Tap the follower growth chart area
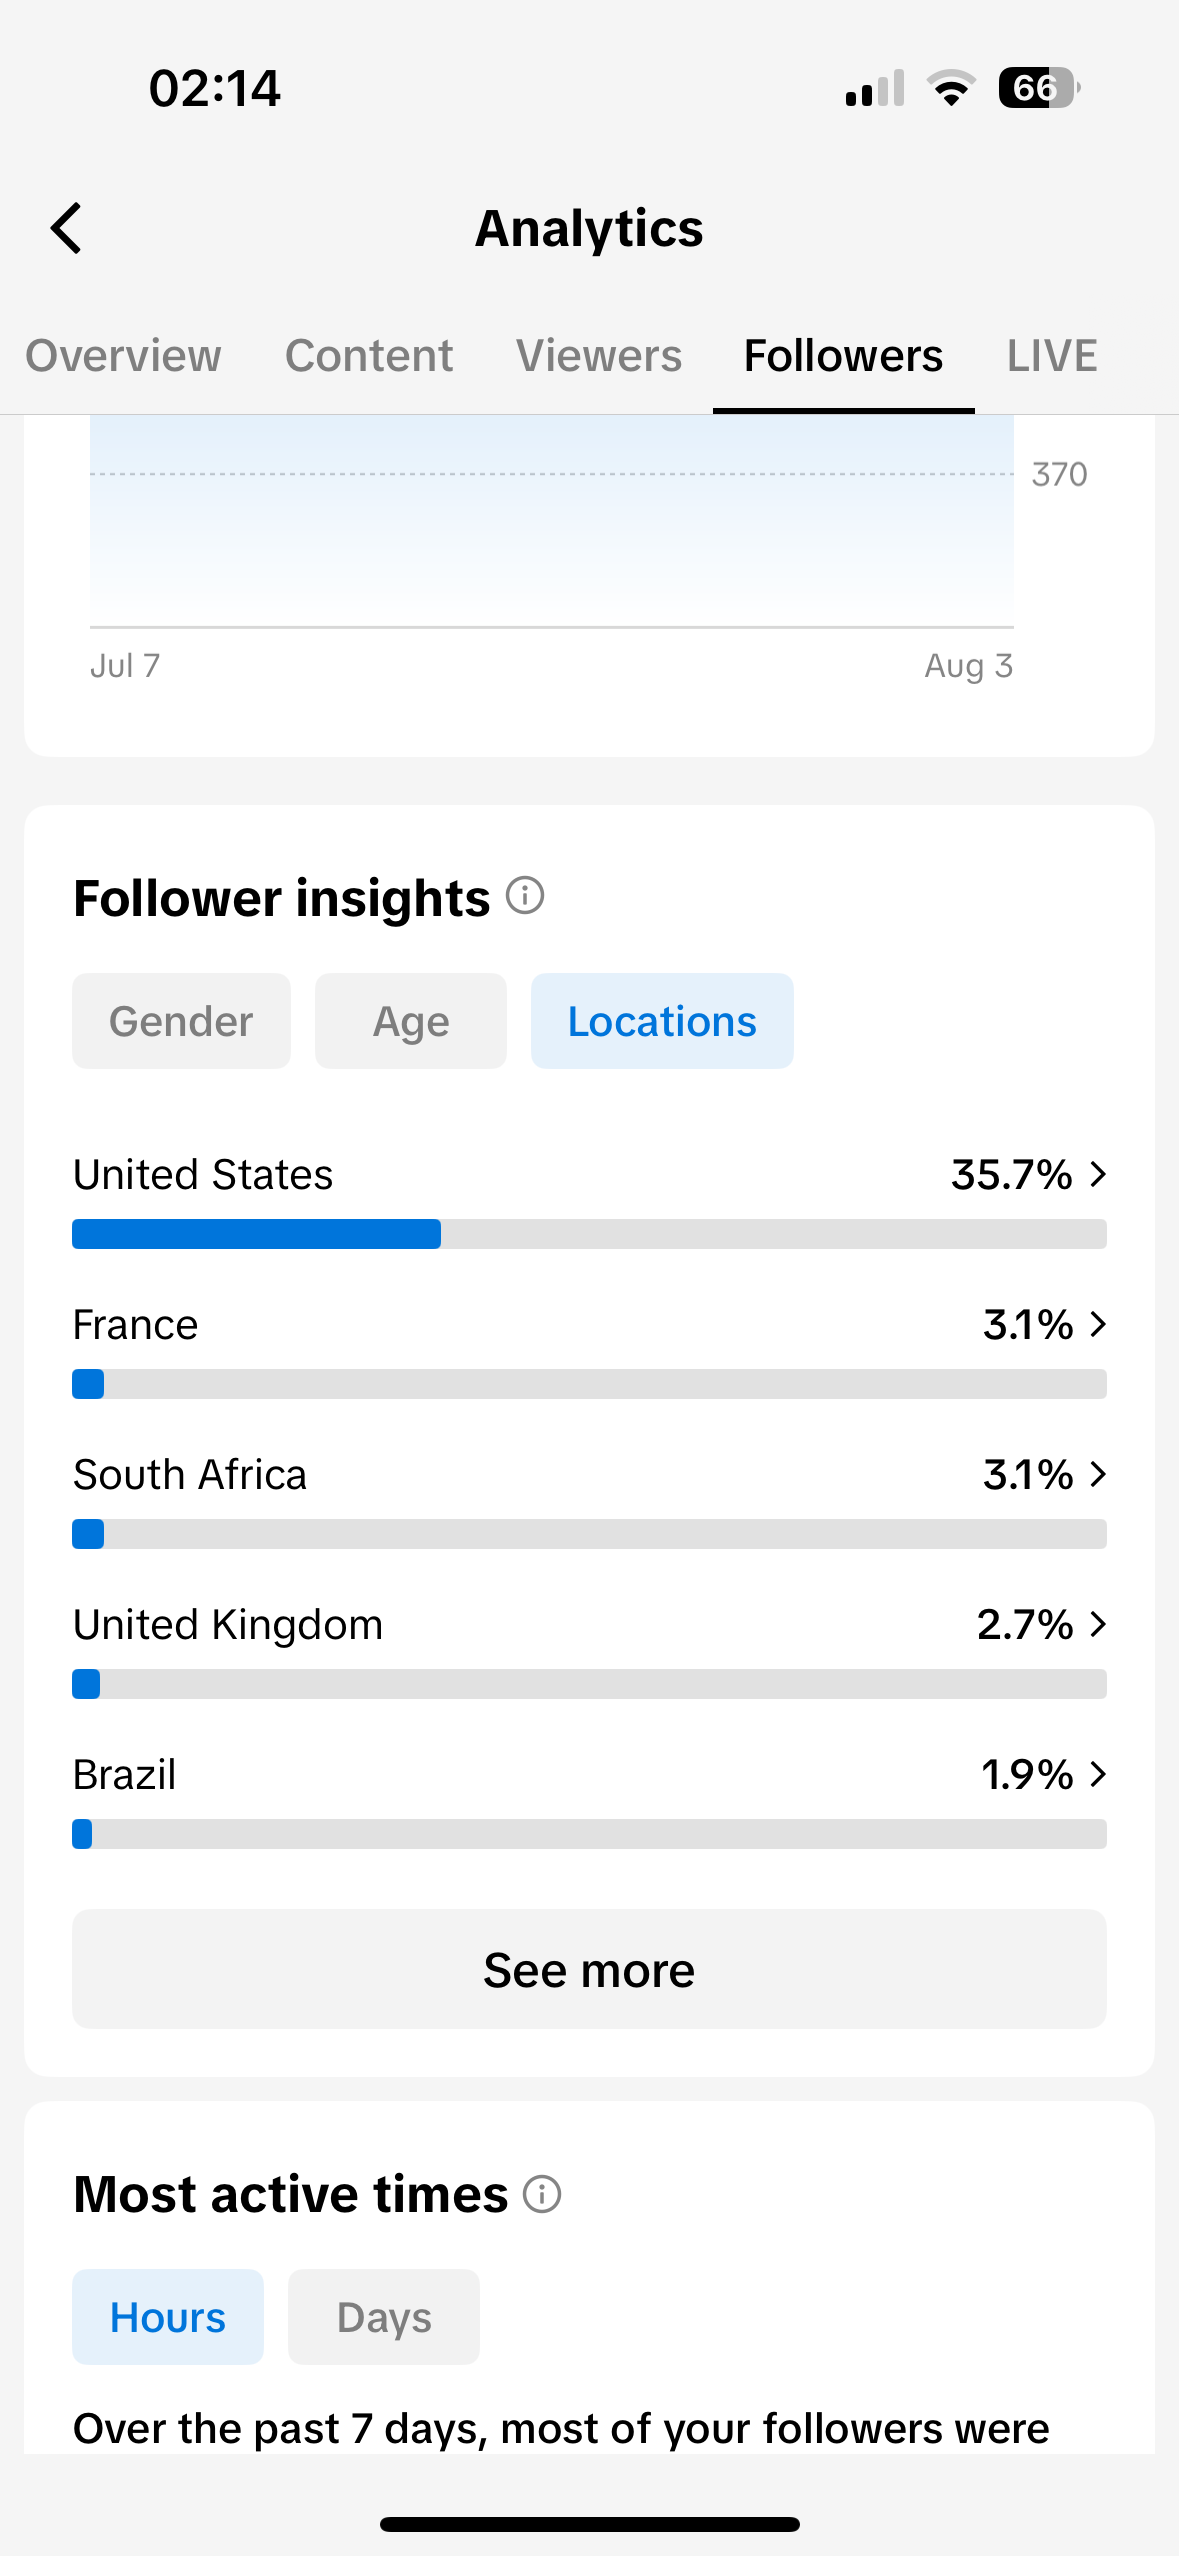Image resolution: width=1179 pixels, height=2556 pixels. point(552,520)
